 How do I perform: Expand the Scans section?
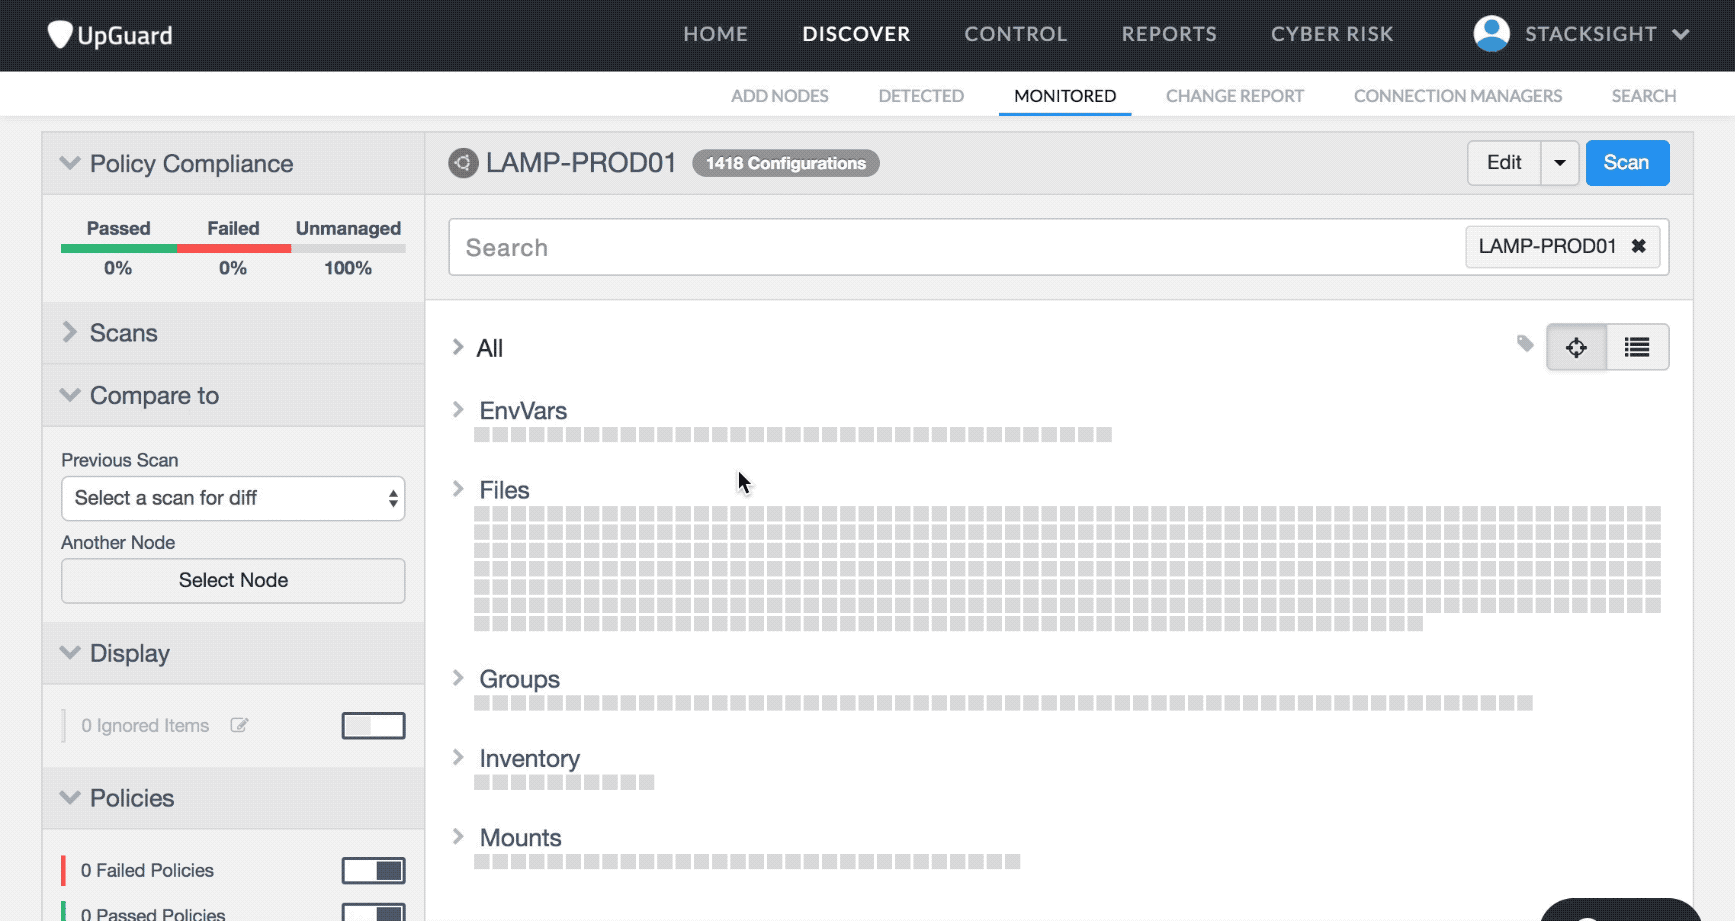pos(70,332)
